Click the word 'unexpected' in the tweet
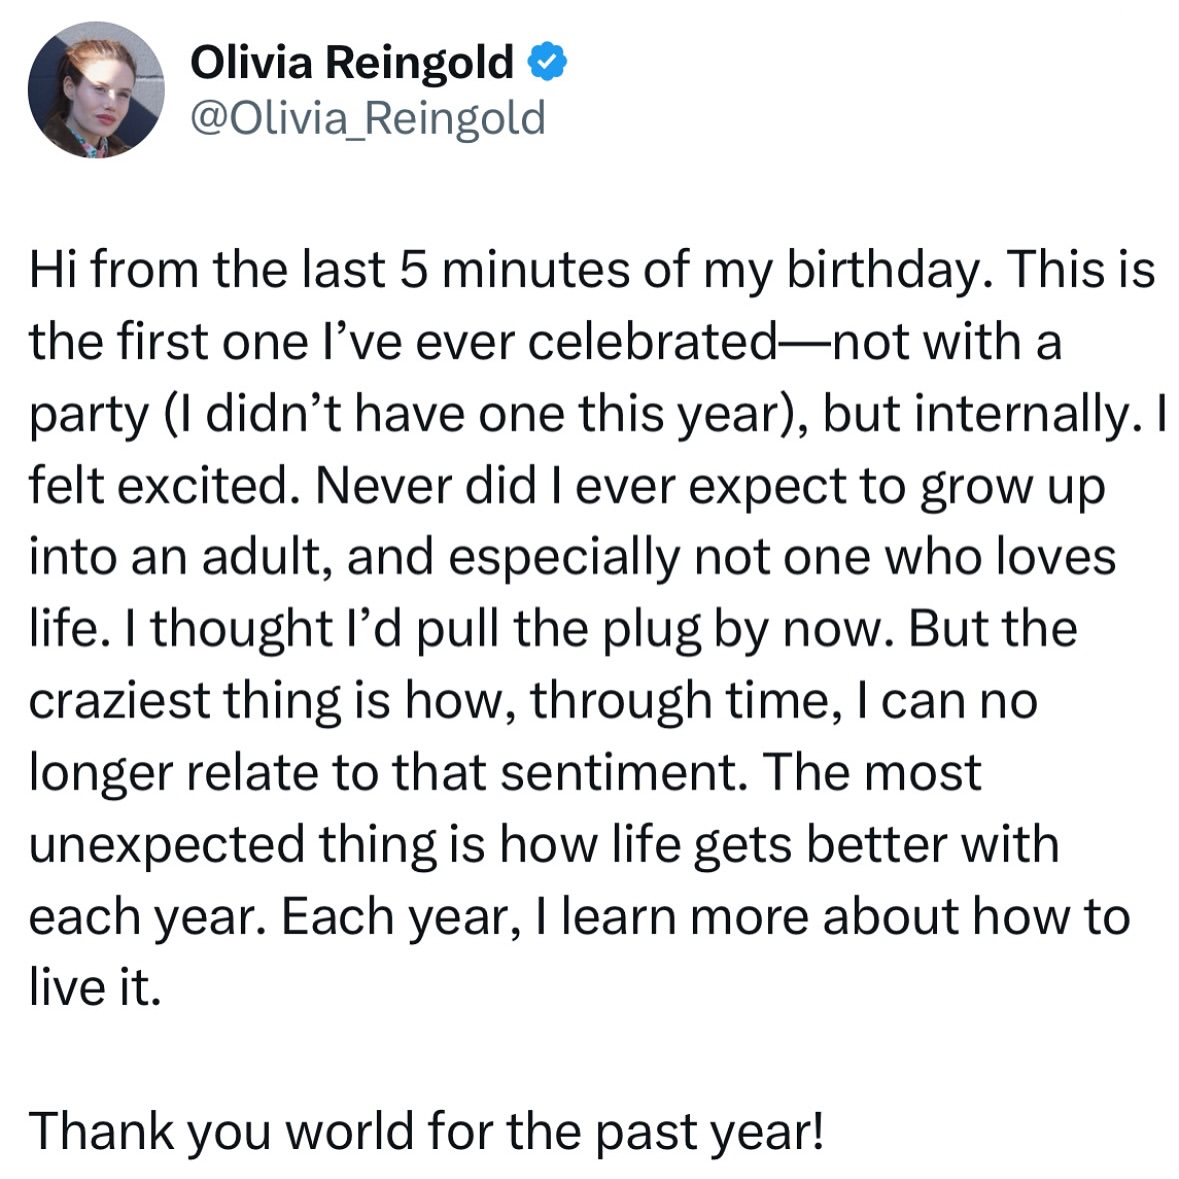 (x=167, y=845)
